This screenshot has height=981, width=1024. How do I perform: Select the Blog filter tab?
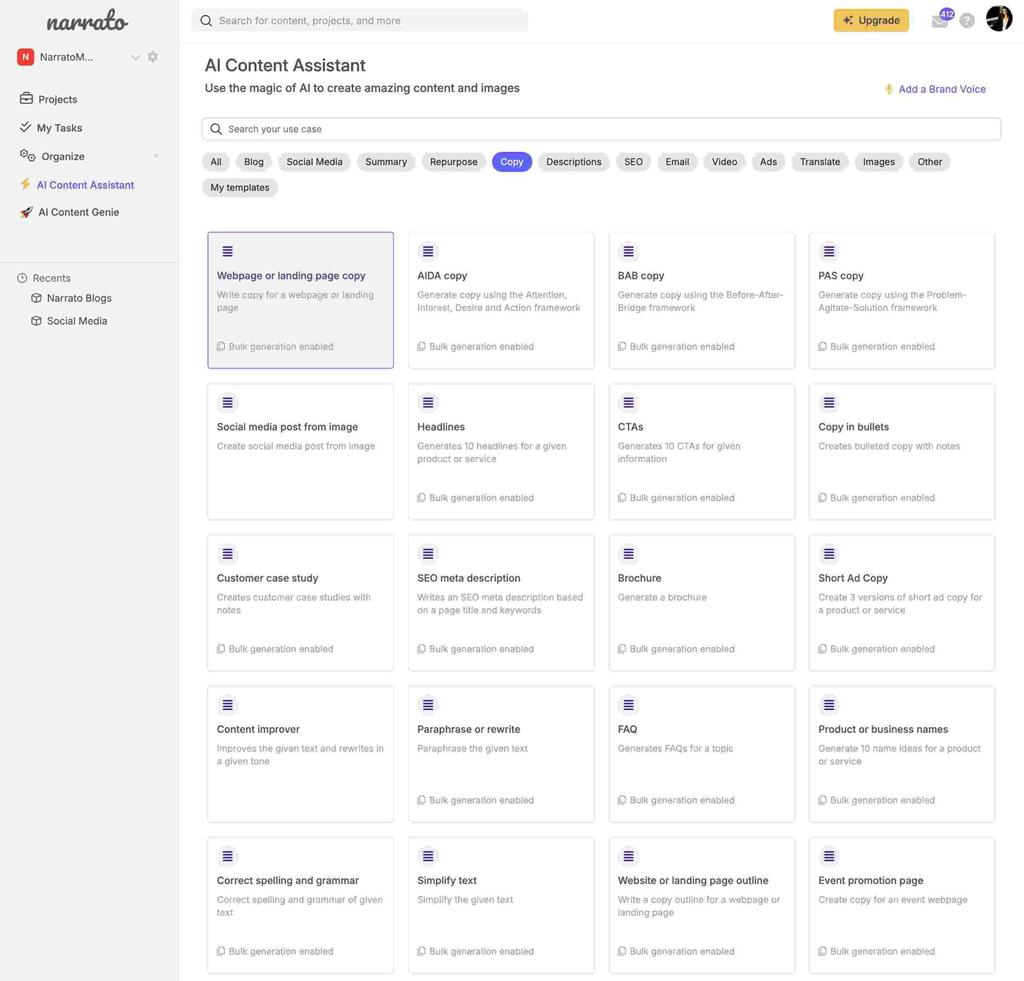(x=254, y=161)
